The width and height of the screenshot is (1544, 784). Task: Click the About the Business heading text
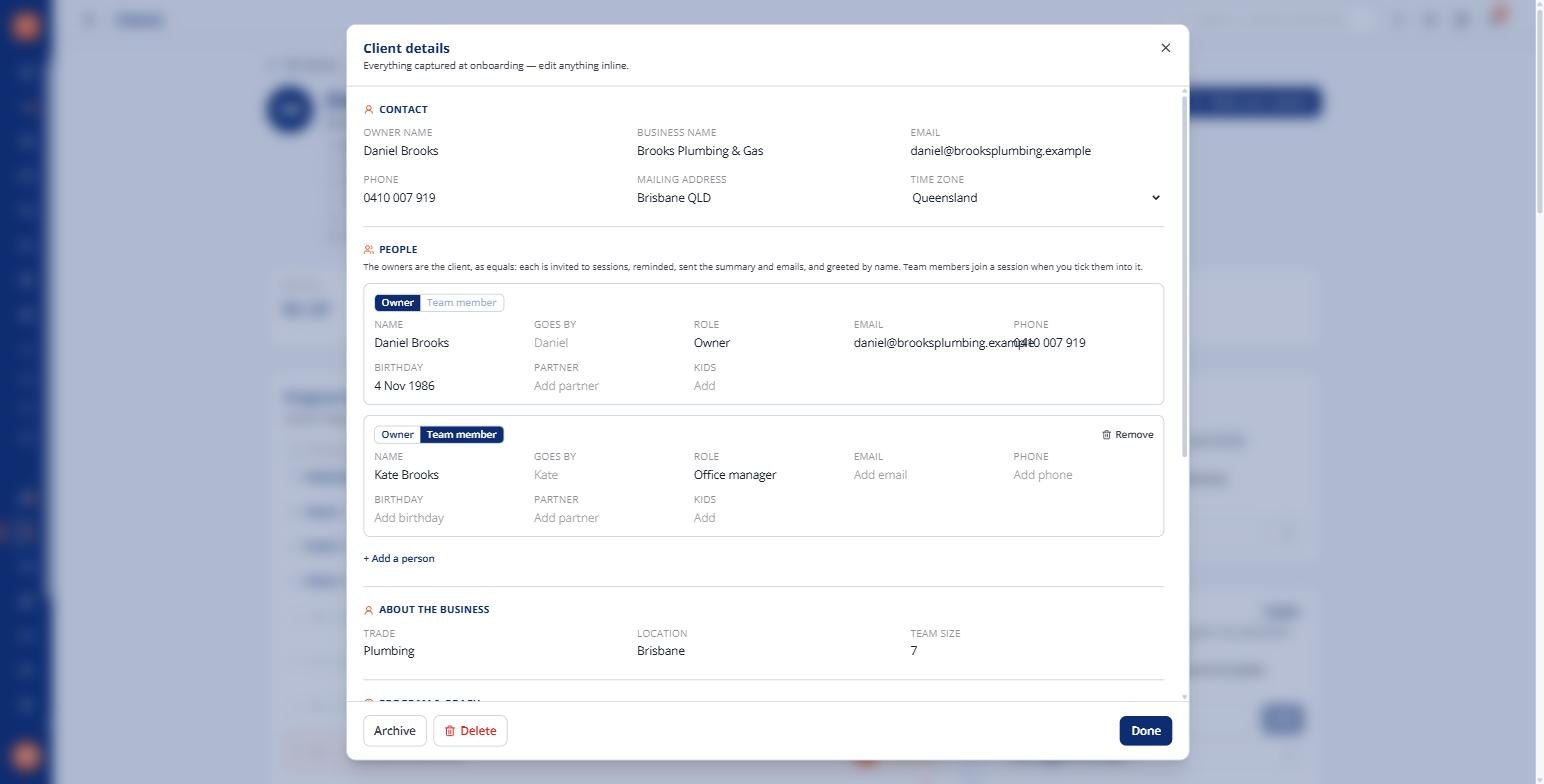coord(434,610)
